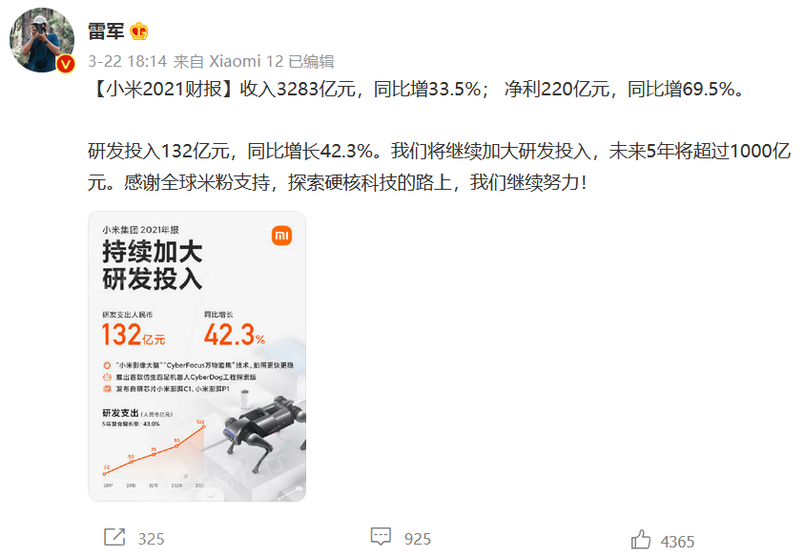Click the like count 4365
800x557 pixels.
[677, 542]
